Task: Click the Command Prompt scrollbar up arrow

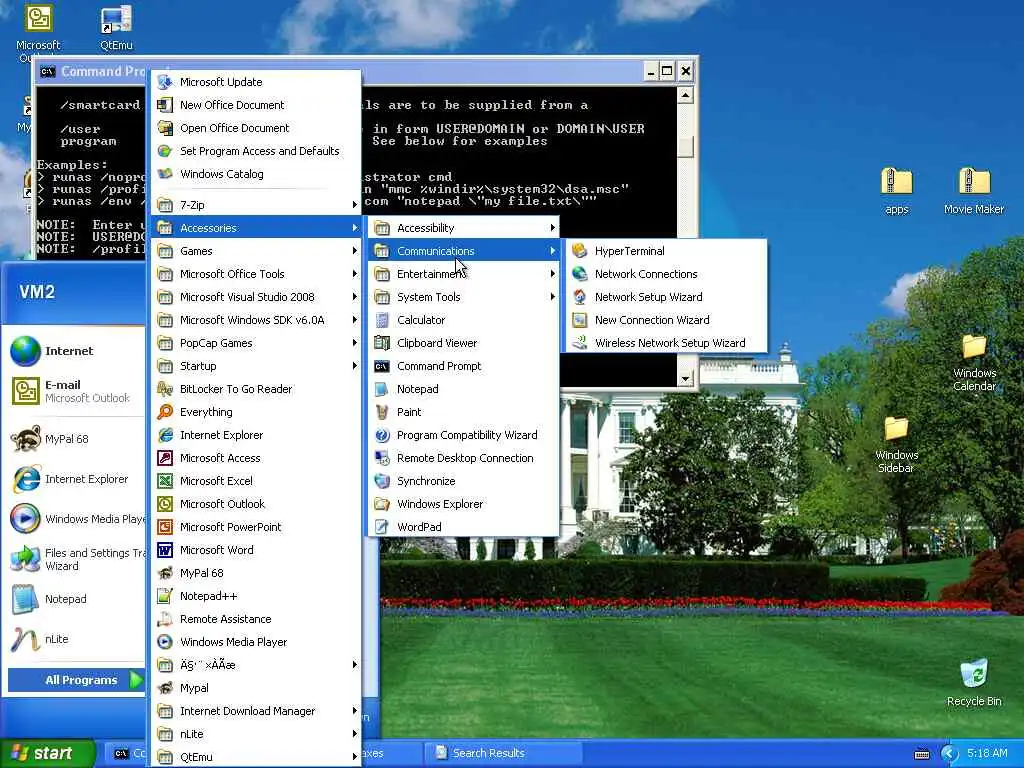Action: [x=685, y=96]
